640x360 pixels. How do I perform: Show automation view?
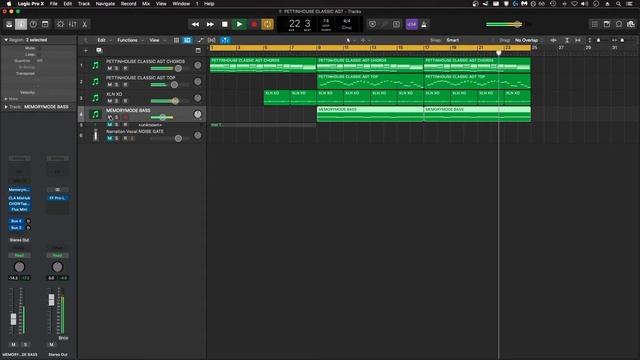pos(200,40)
